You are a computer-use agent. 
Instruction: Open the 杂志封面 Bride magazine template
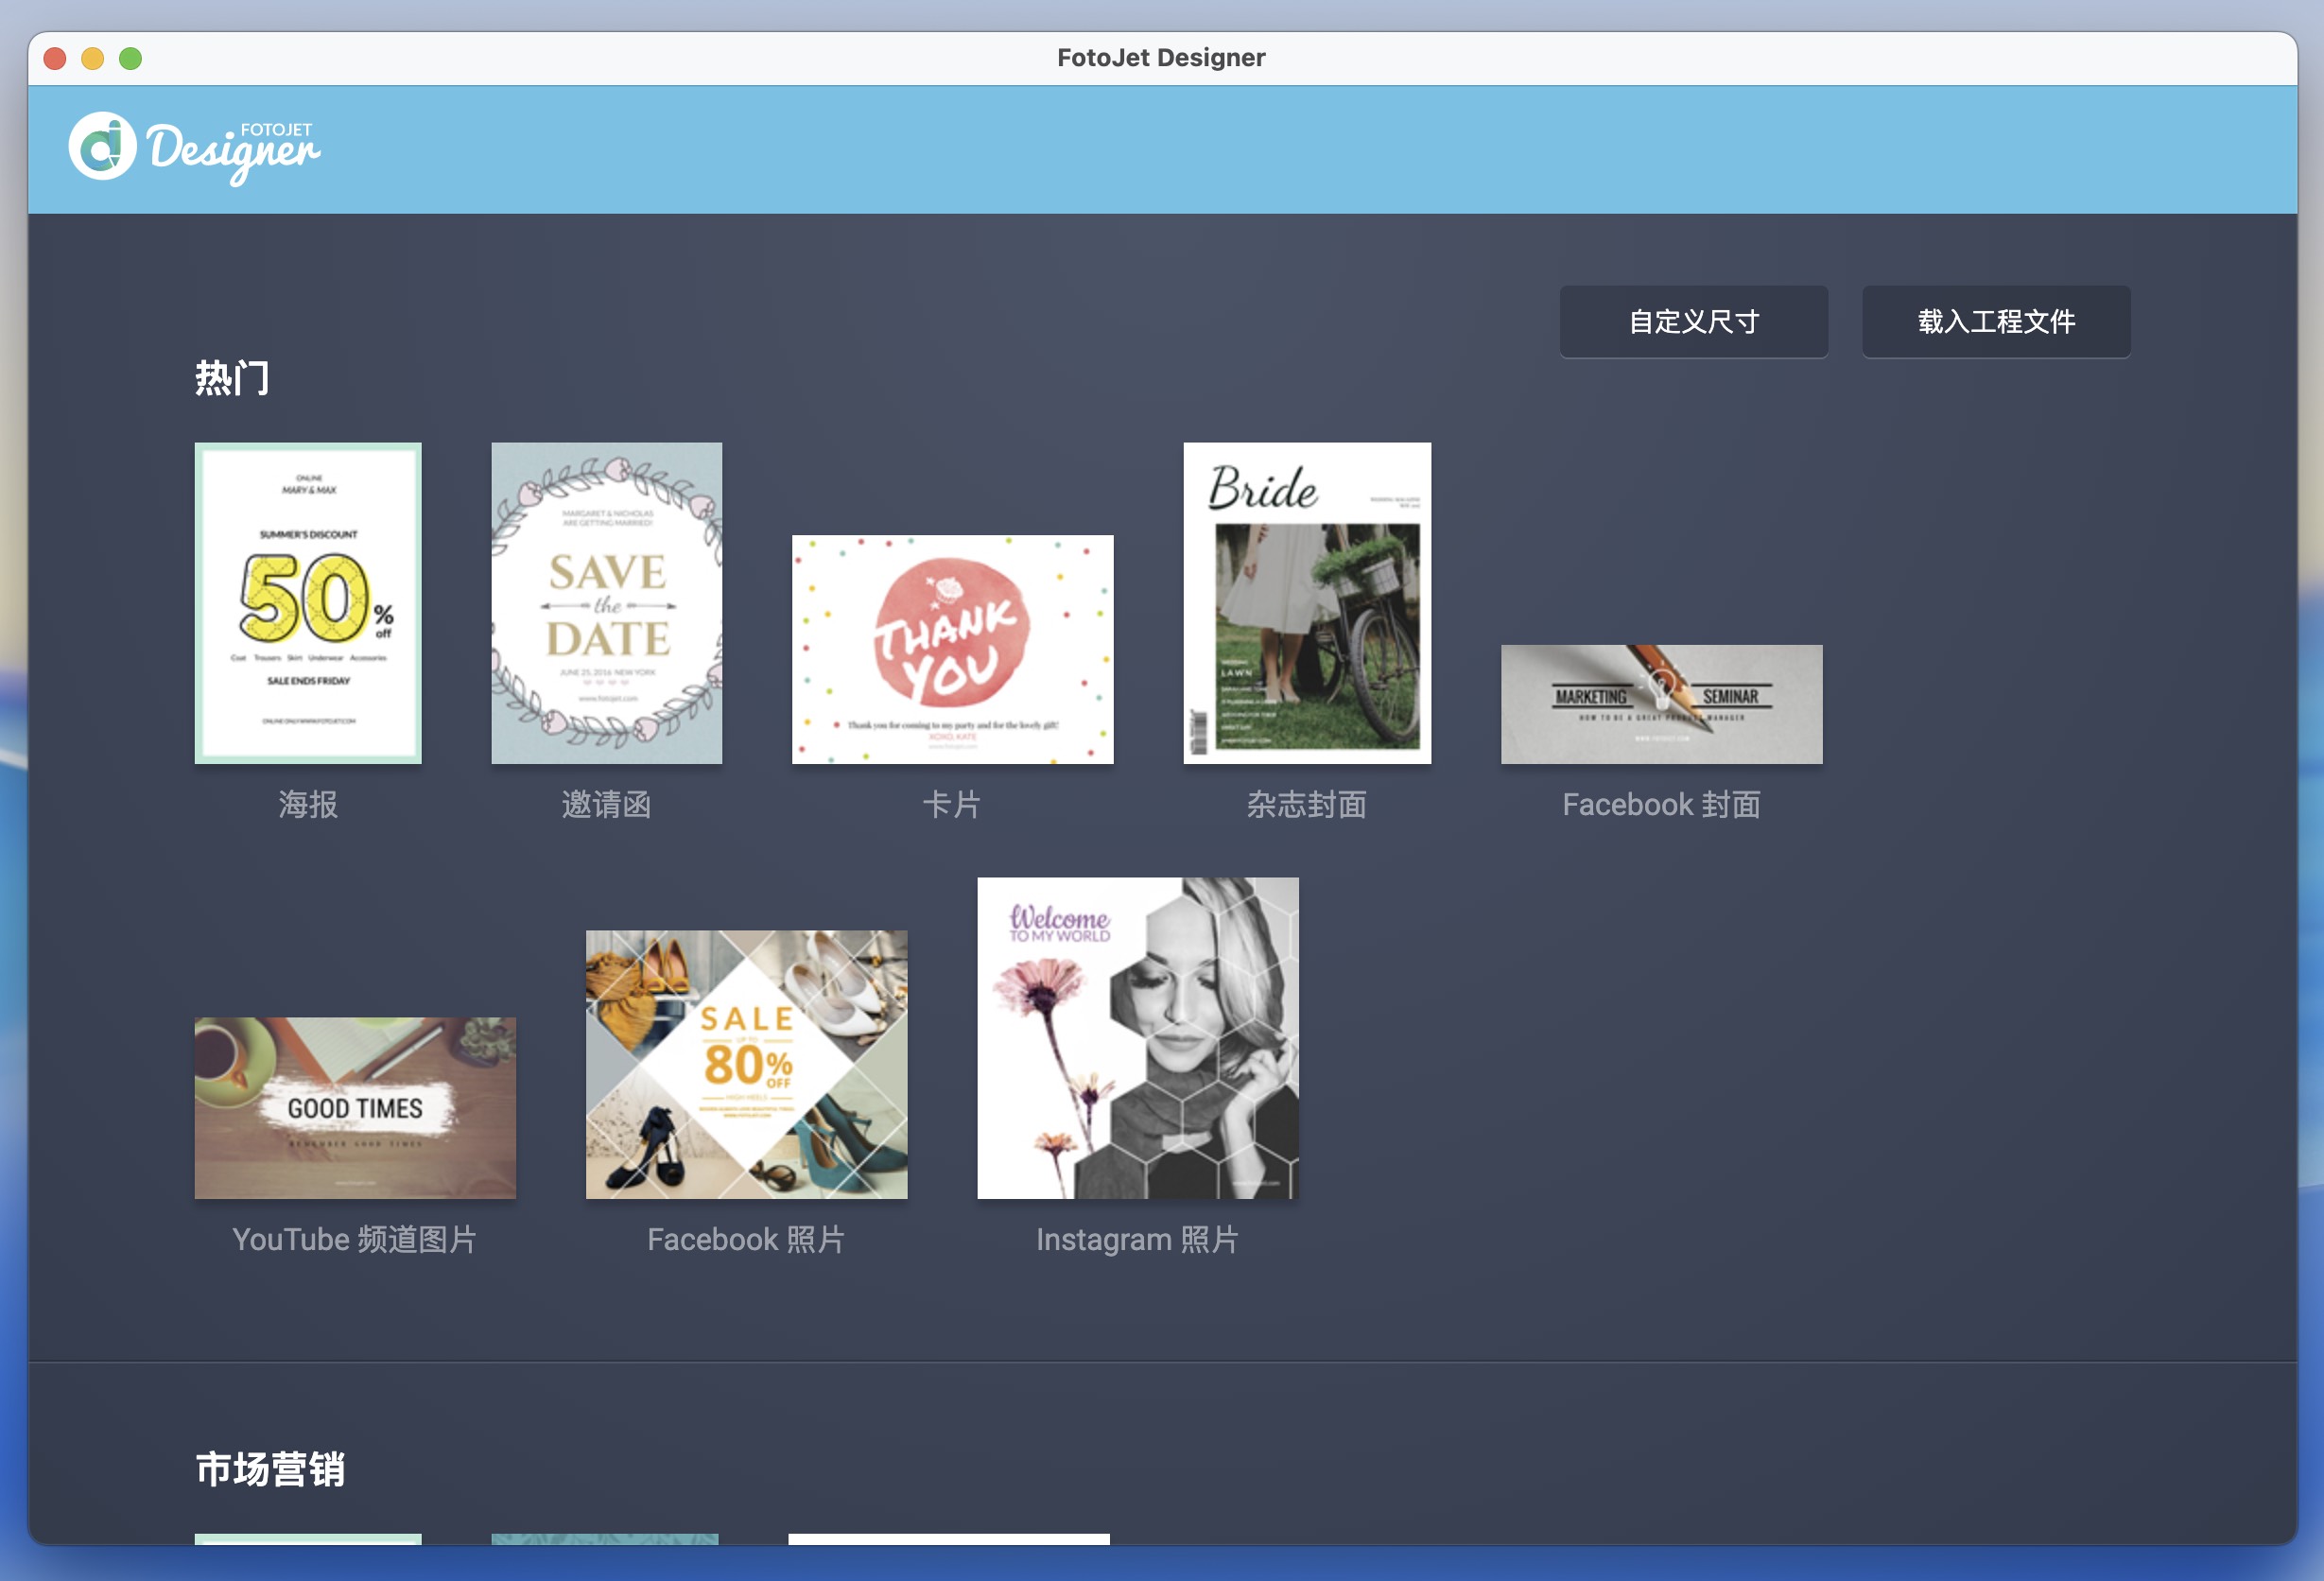1308,601
